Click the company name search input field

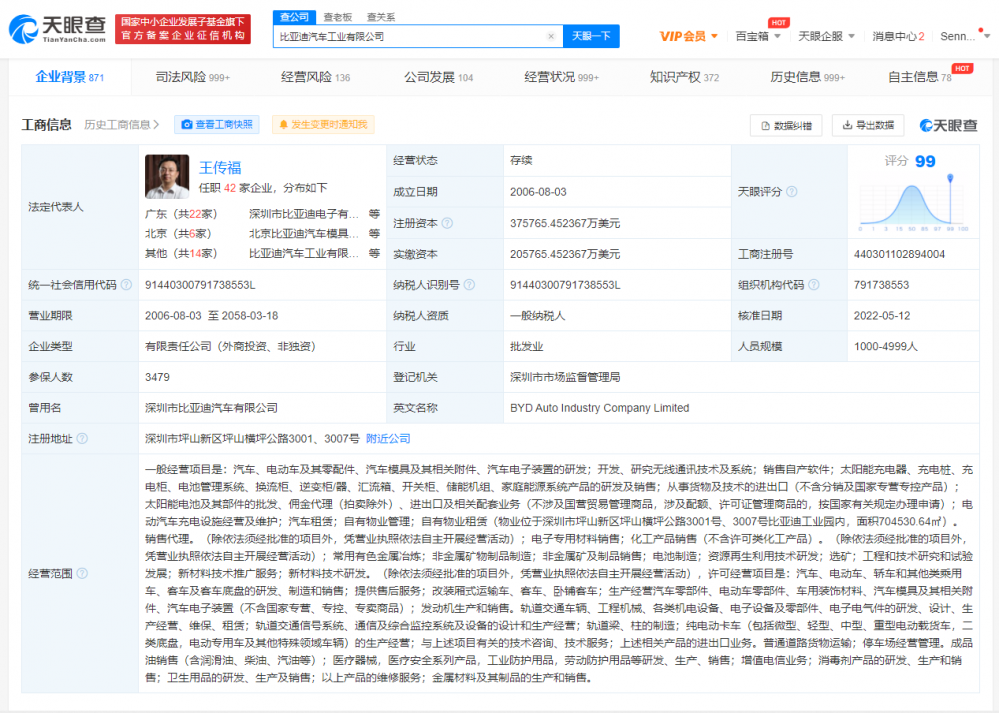[410, 36]
